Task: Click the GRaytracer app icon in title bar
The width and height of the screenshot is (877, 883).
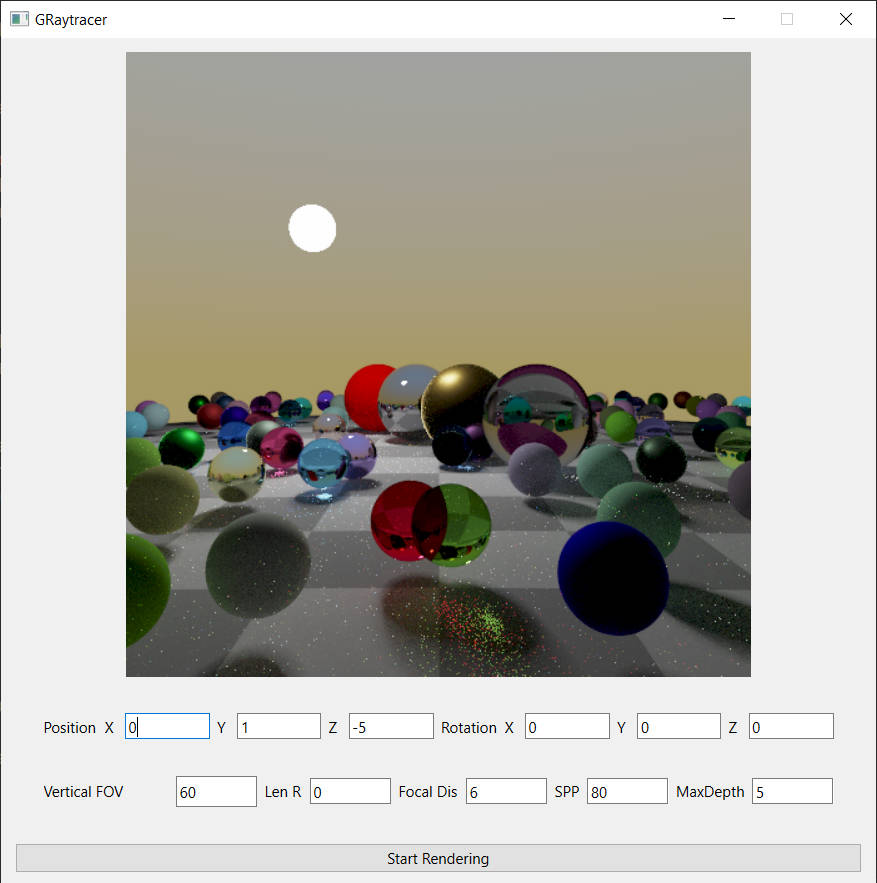Action: [19, 19]
